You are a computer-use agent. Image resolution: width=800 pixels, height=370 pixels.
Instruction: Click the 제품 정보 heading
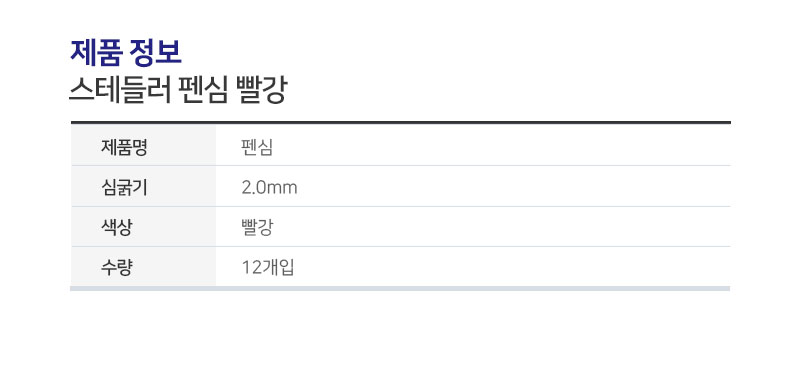[x=126, y=53]
